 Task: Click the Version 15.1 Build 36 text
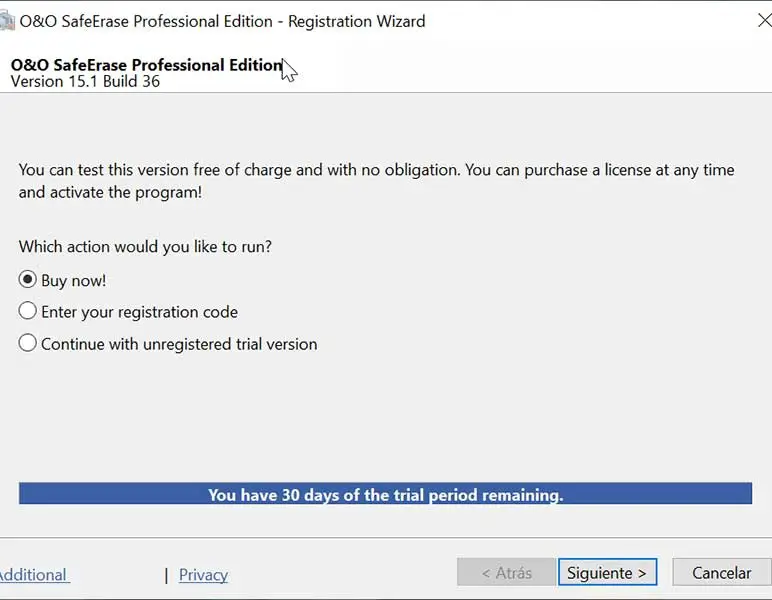click(x=85, y=82)
